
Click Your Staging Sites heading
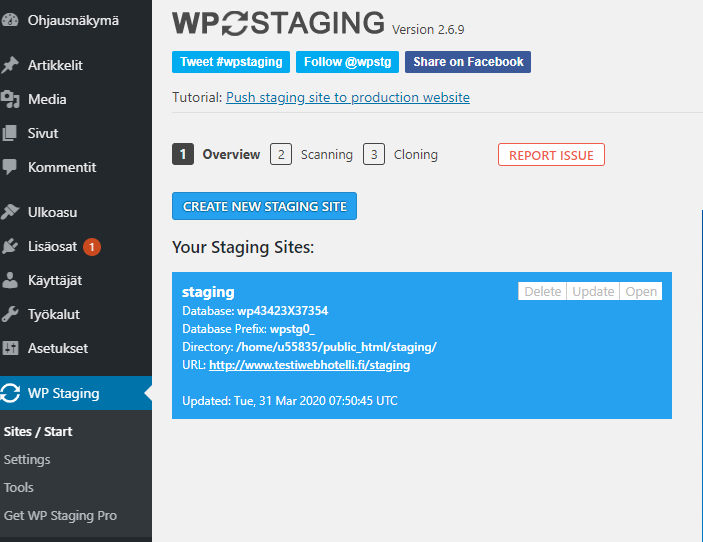click(243, 247)
